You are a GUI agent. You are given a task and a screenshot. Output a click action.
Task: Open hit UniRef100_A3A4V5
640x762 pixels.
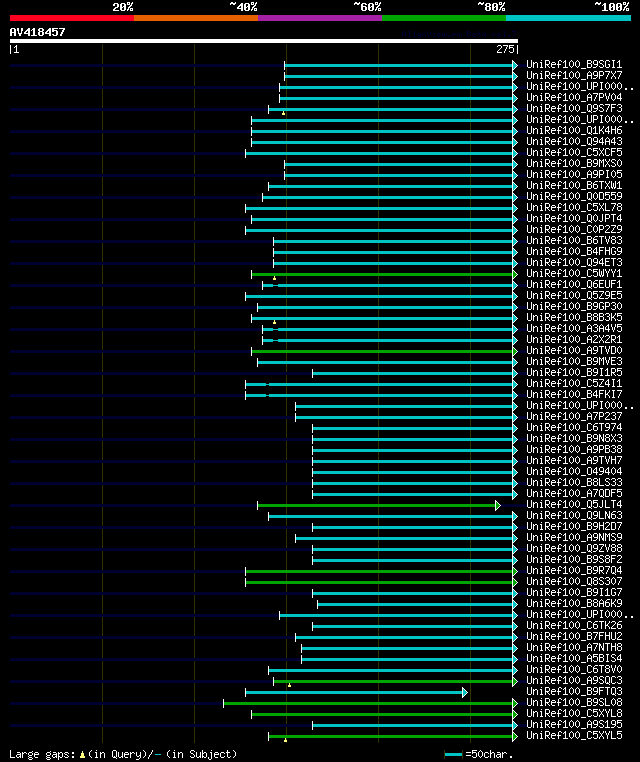click(x=574, y=329)
